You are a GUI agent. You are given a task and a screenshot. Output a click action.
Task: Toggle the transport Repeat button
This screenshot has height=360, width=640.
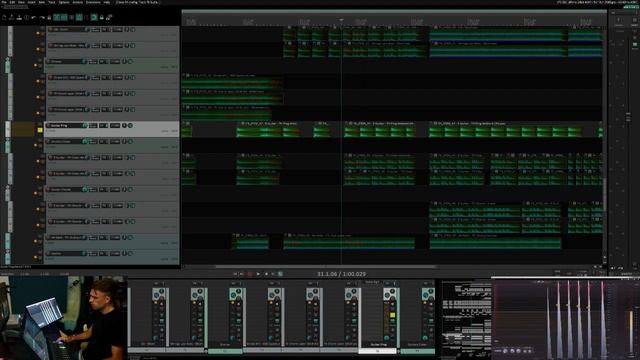(x=280, y=274)
